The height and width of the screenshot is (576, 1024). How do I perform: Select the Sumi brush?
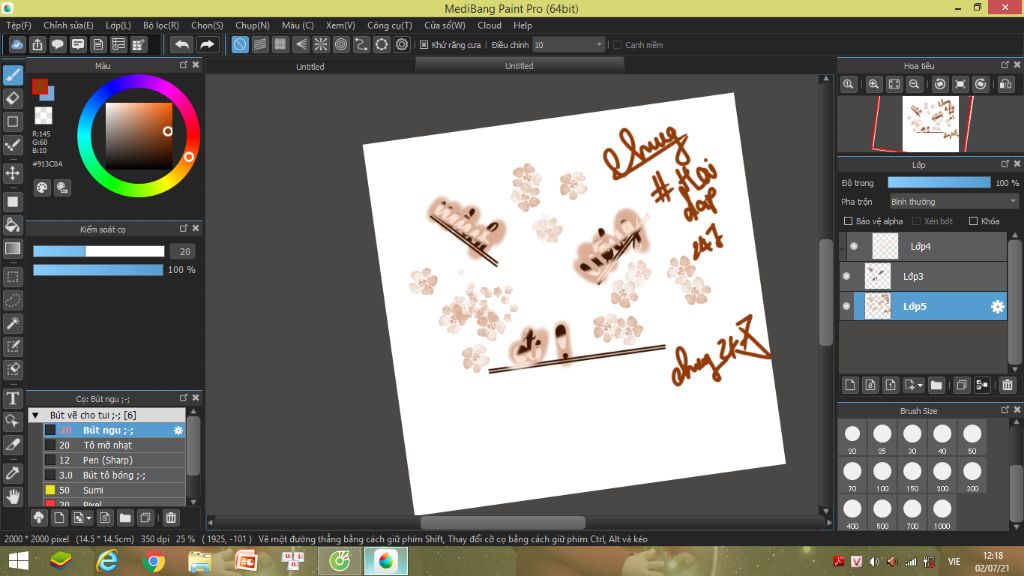[x=114, y=490]
